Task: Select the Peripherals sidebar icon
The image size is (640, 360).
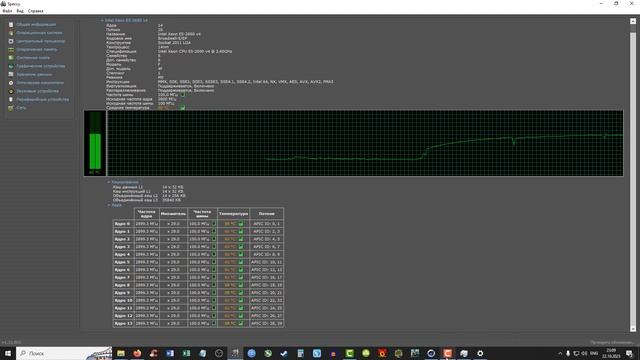Action: [x=11, y=100]
